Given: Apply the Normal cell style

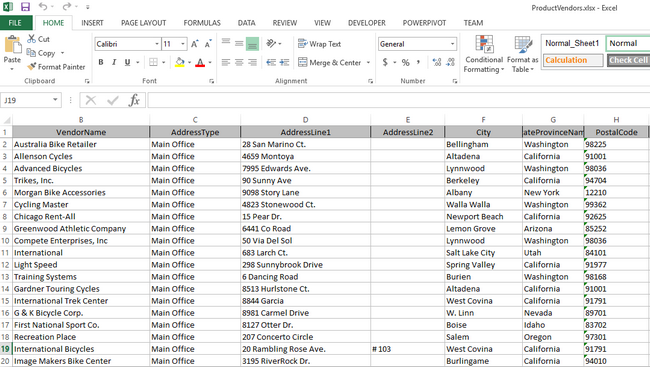Looking at the screenshot, I should point(628,43).
